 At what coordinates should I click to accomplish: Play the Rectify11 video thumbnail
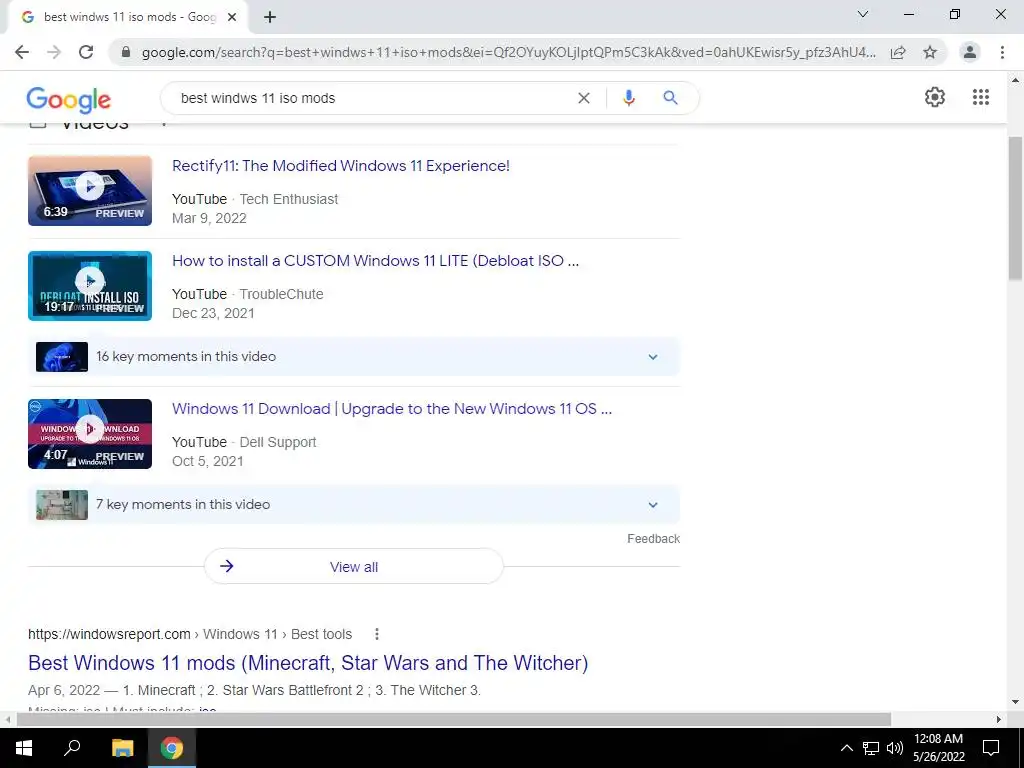point(90,191)
